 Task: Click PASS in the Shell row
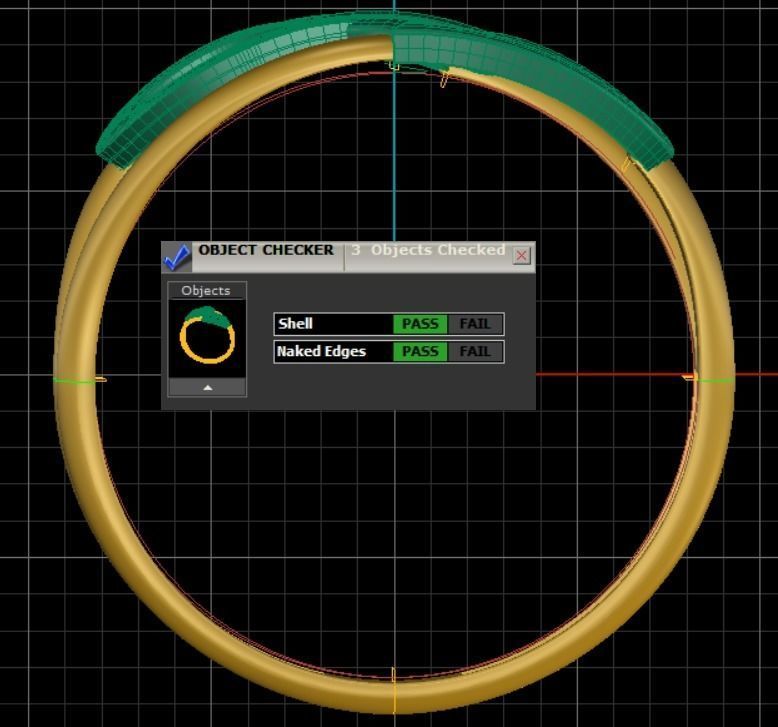(x=420, y=324)
